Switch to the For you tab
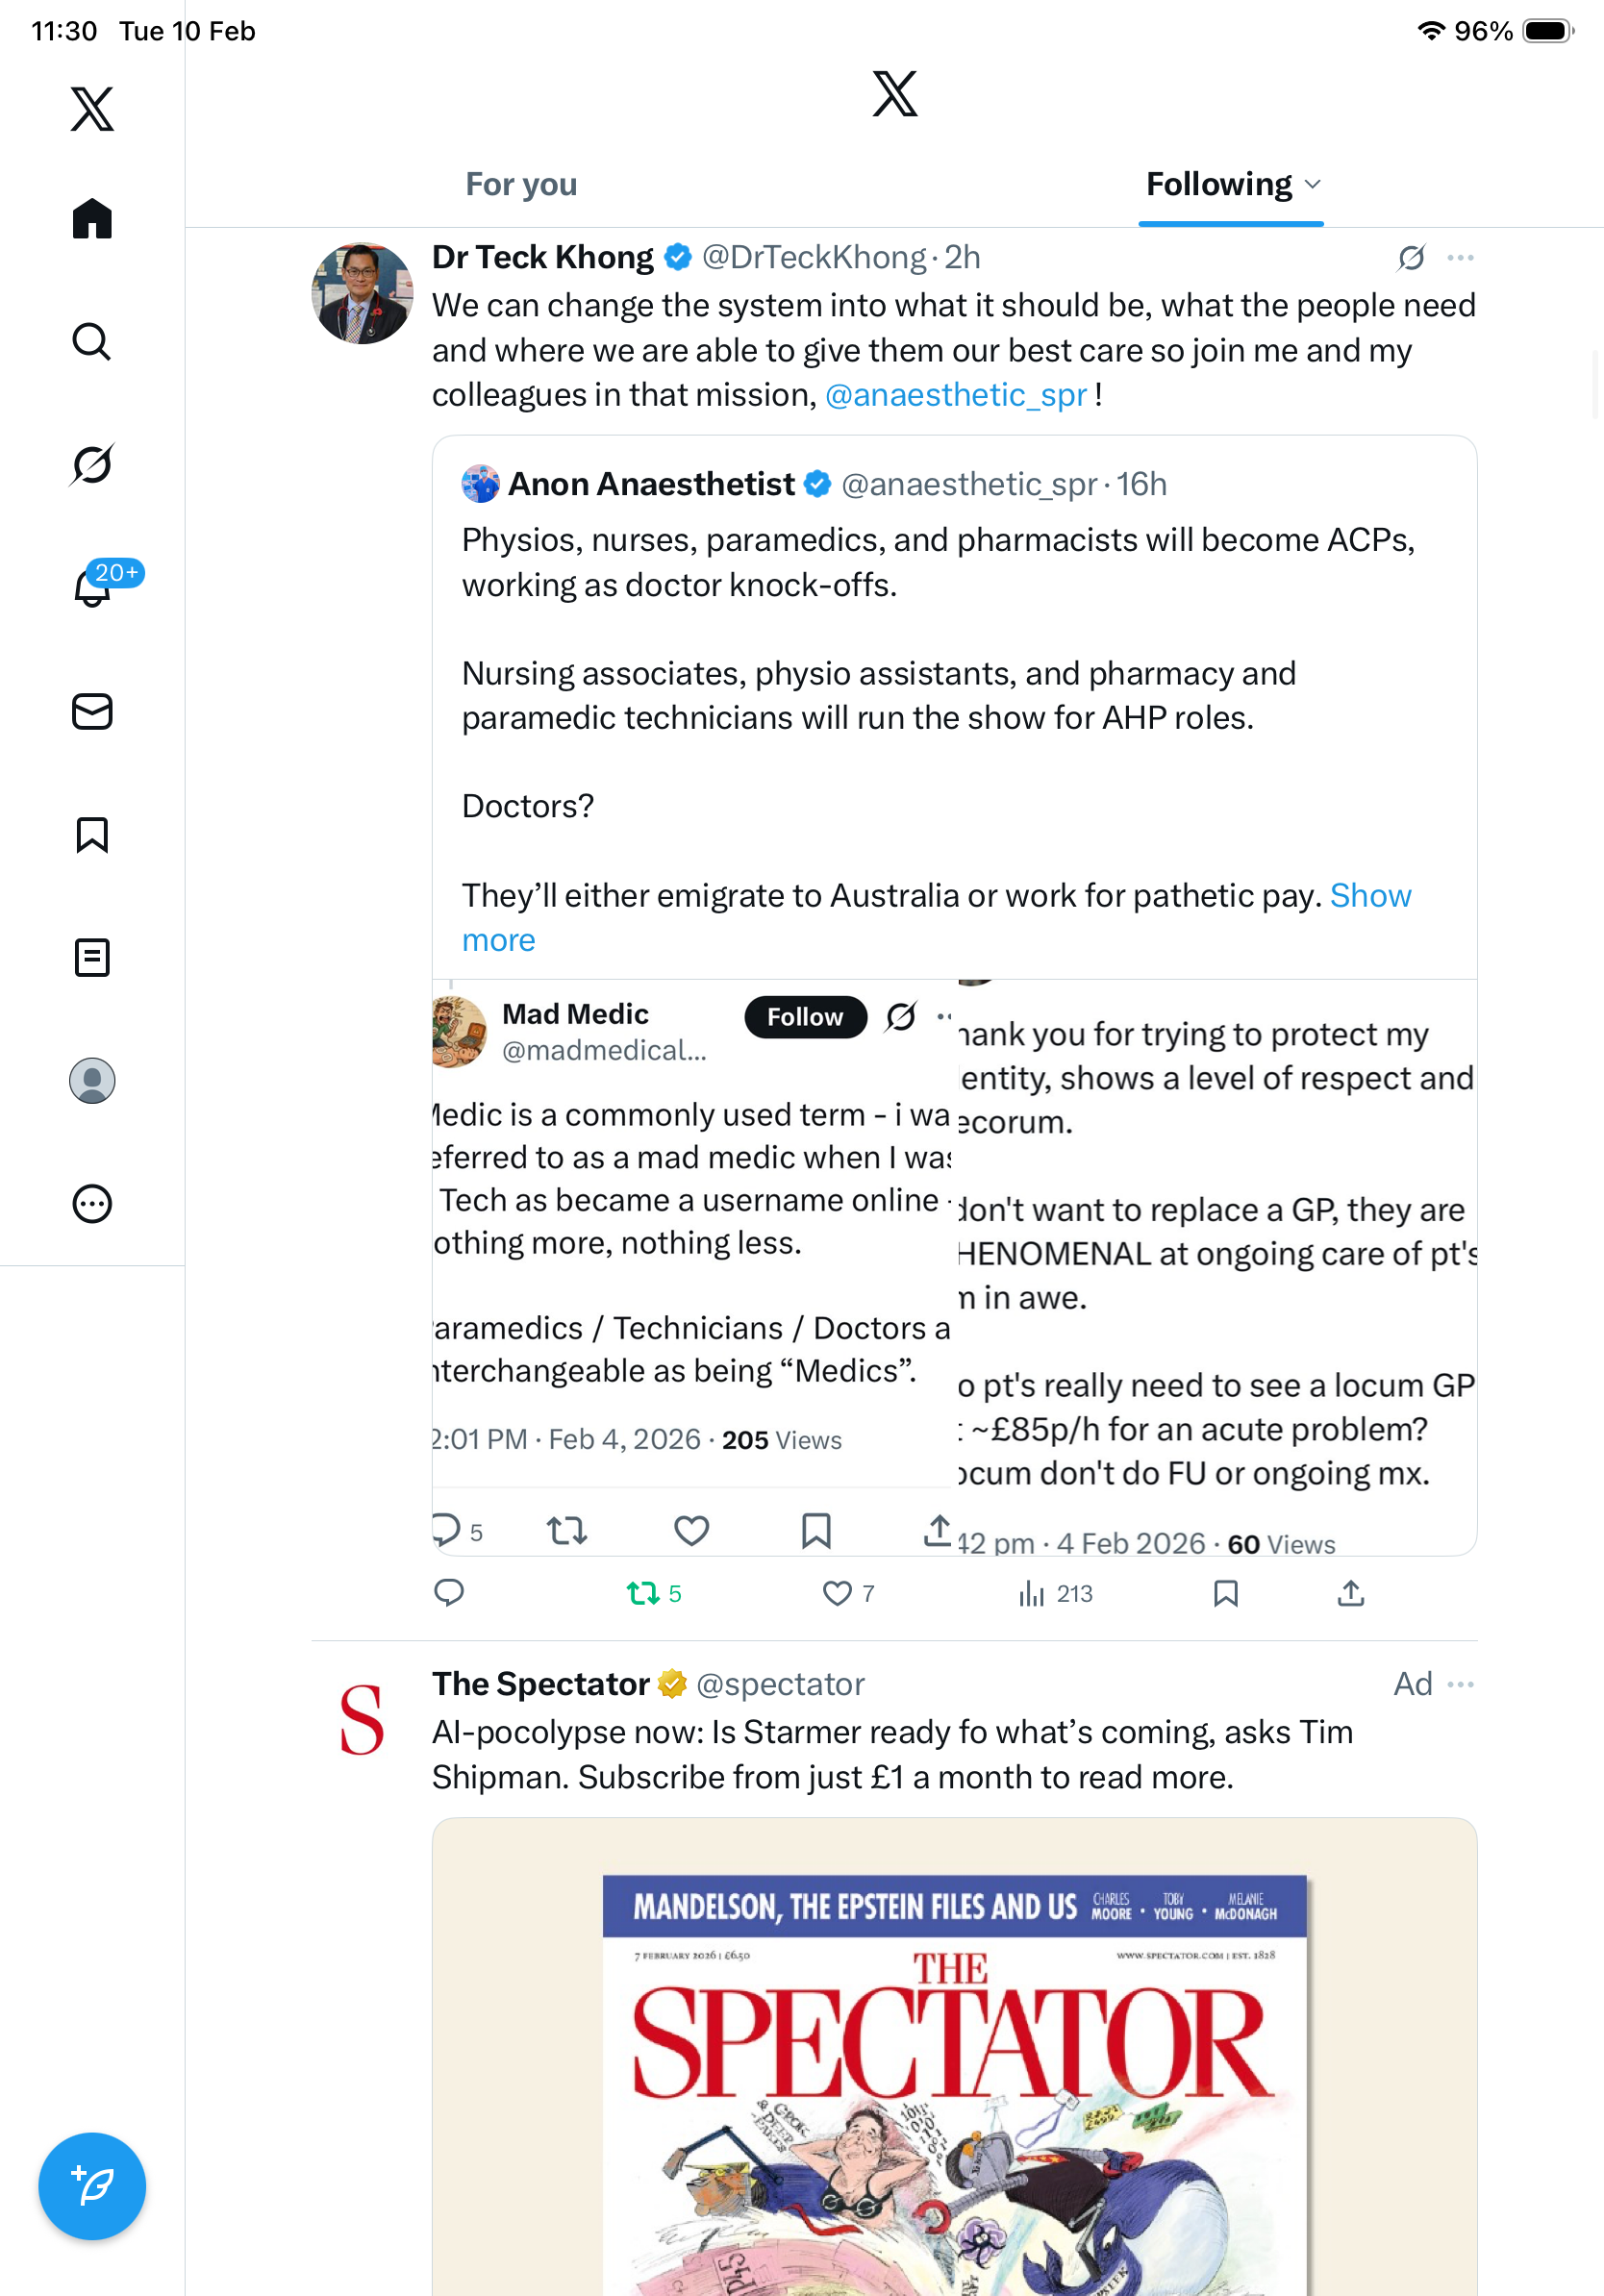 tap(521, 185)
